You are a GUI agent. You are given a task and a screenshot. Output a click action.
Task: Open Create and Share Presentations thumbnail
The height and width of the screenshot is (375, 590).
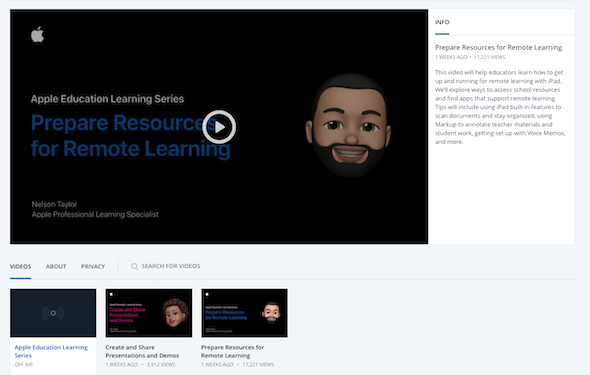point(149,313)
